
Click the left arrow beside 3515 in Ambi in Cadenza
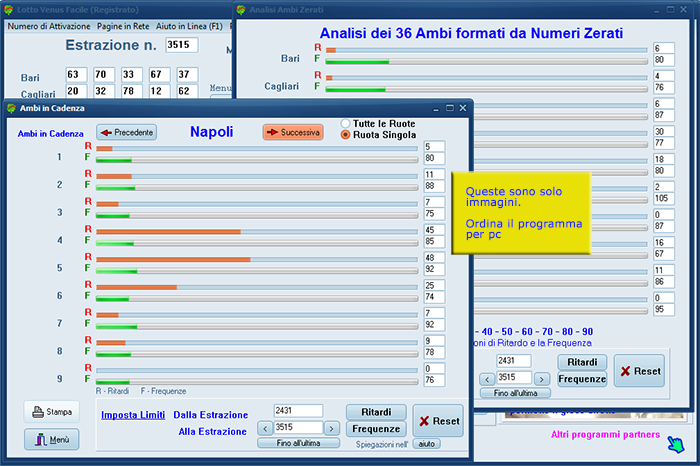[265, 429]
